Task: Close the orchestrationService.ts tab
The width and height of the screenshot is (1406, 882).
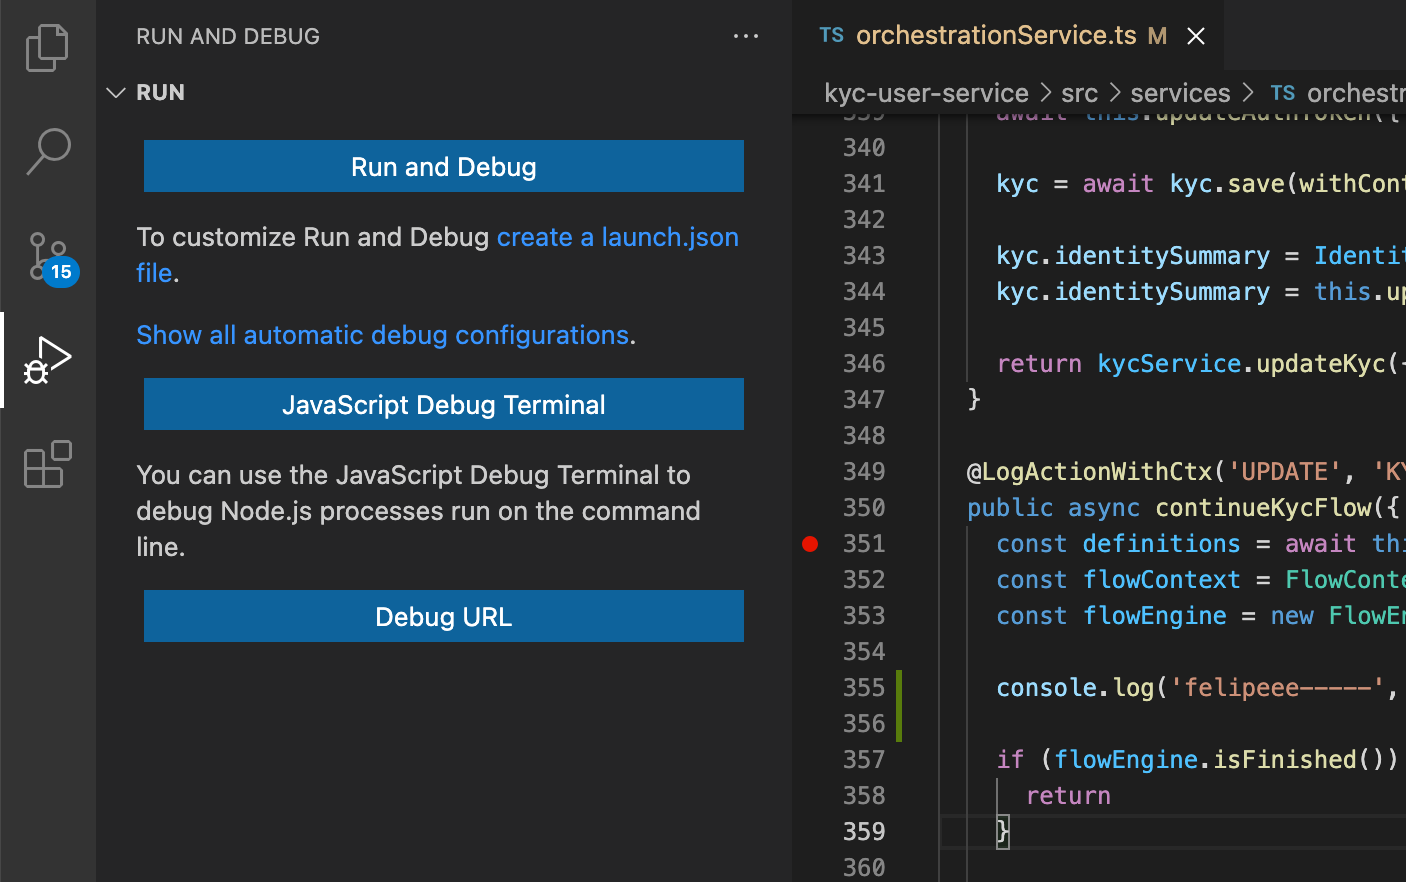Action: (x=1195, y=36)
